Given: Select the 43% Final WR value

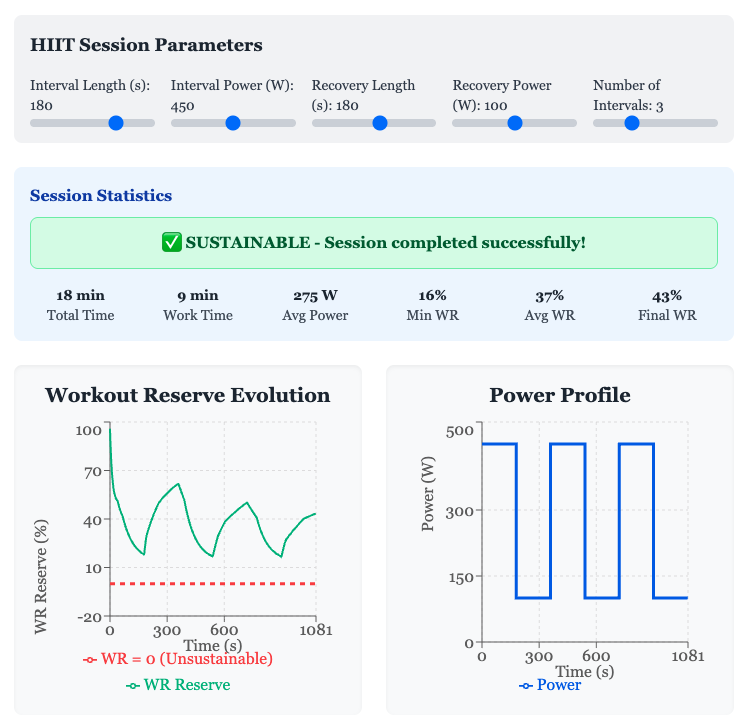Looking at the screenshot, I should (667, 296).
